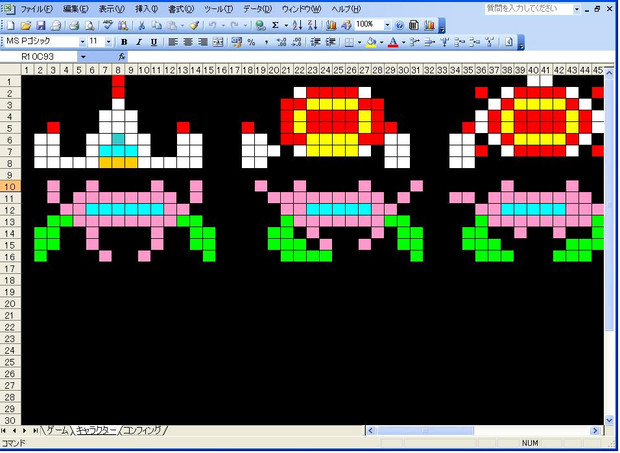Image resolution: width=620 pixels, height=453 pixels.
Task: Insert a hyperlink with the globe icon
Action: [x=260, y=26]
